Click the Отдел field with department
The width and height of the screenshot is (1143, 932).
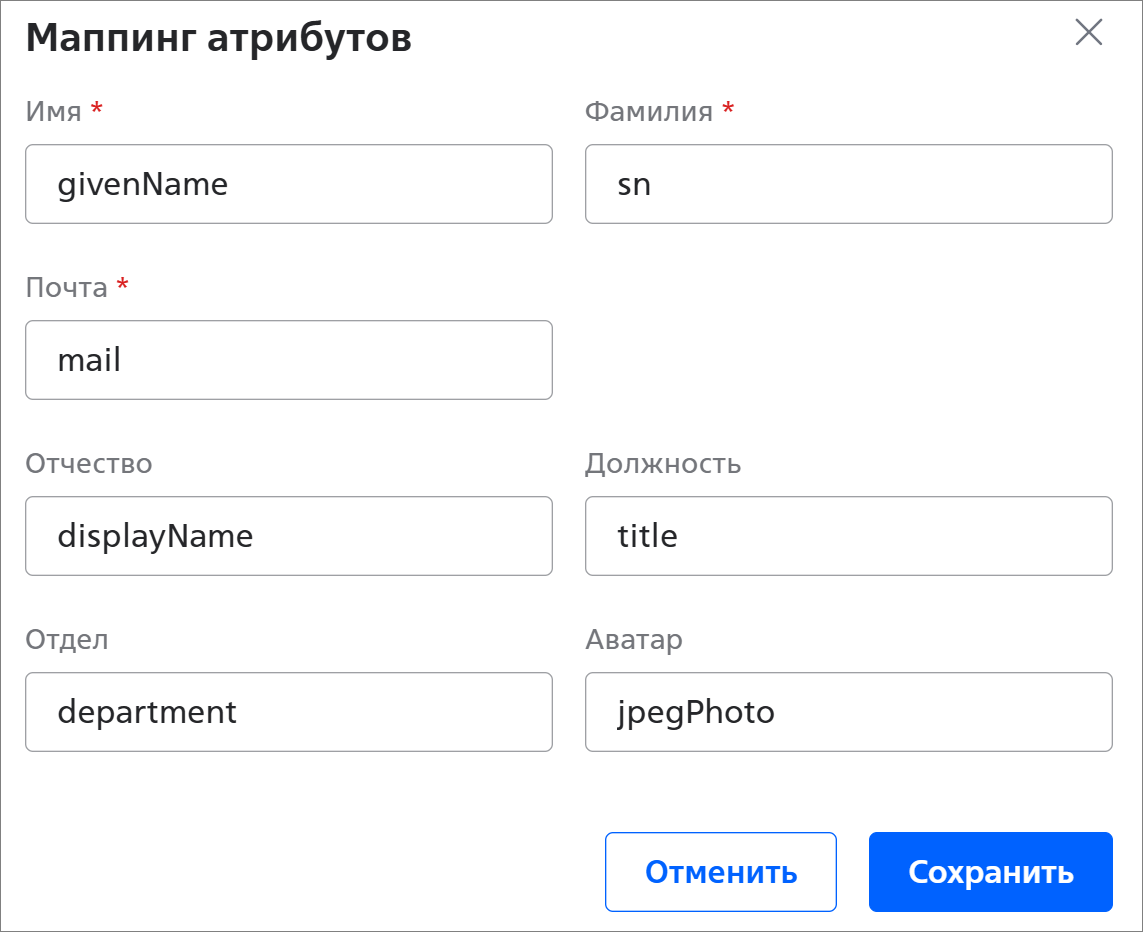coord(289,712)
